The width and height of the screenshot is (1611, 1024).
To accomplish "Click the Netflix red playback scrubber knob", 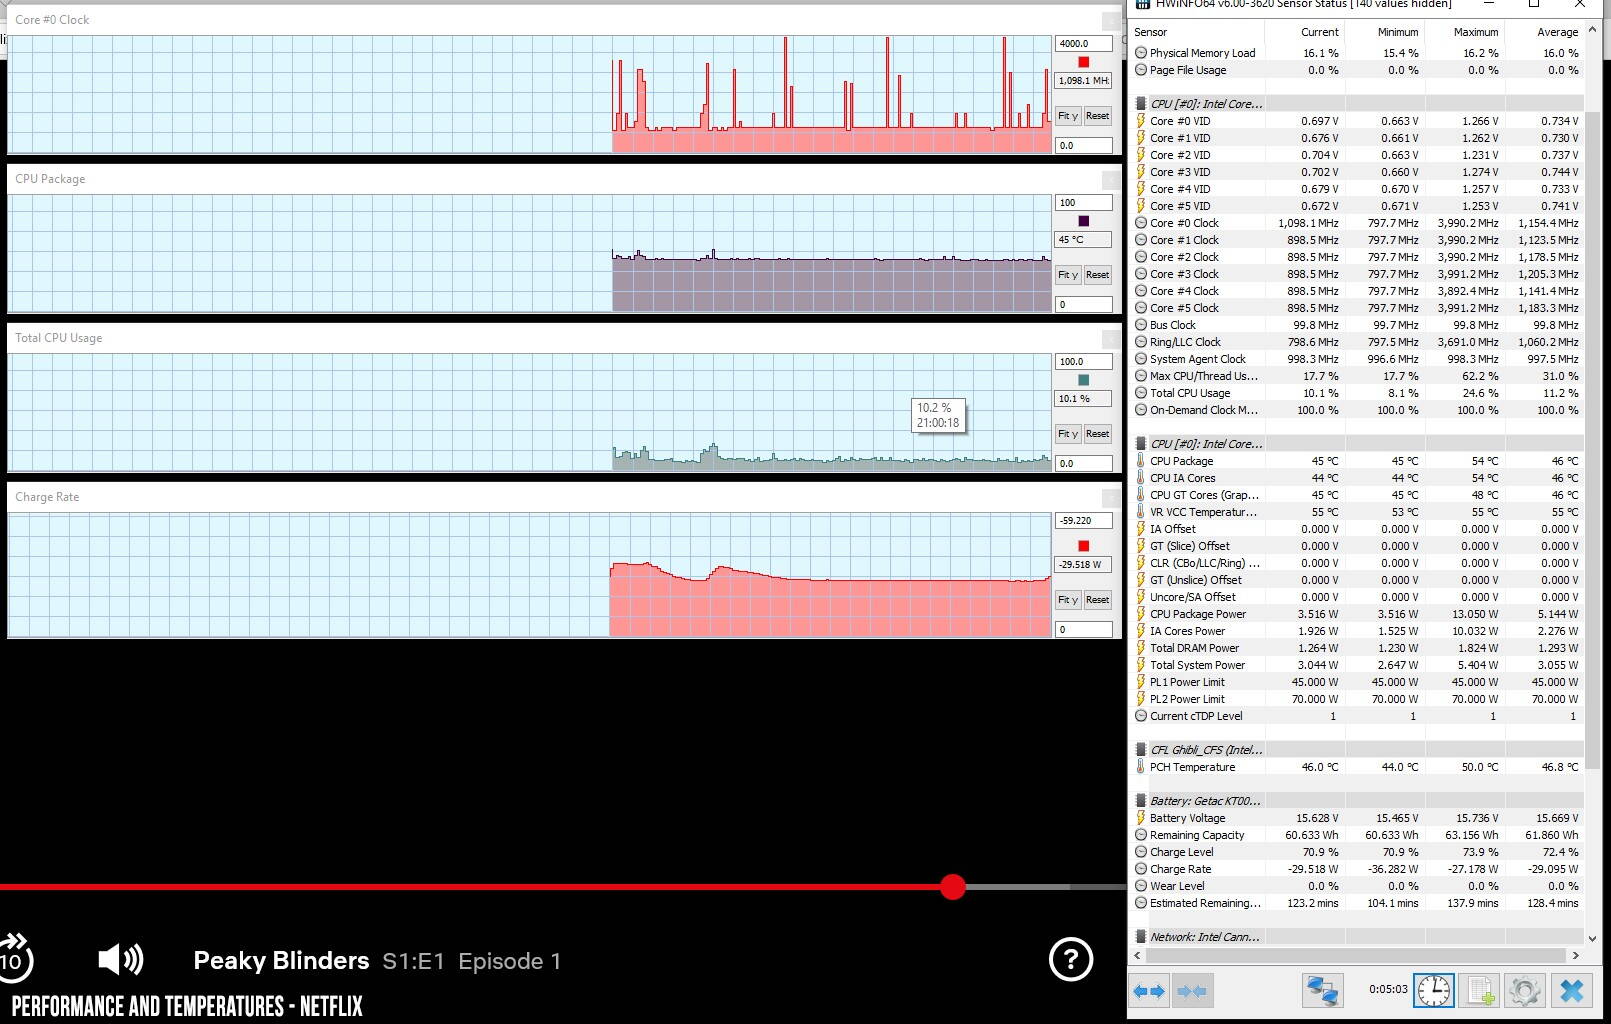I will (953, 887).
